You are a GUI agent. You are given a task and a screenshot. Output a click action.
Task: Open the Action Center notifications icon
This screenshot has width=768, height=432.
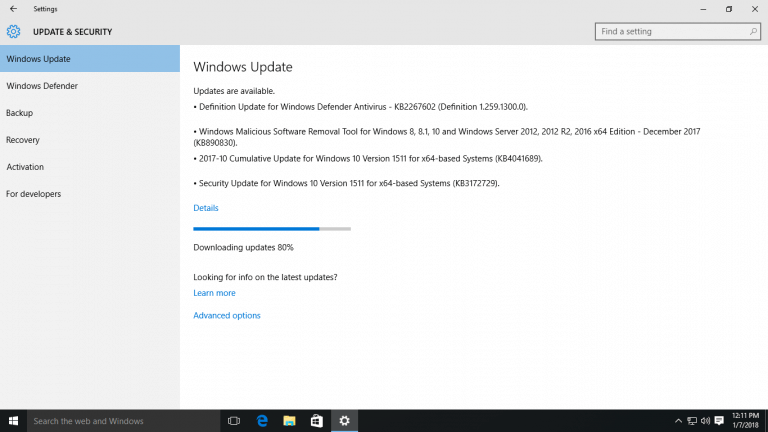[719, 421]
